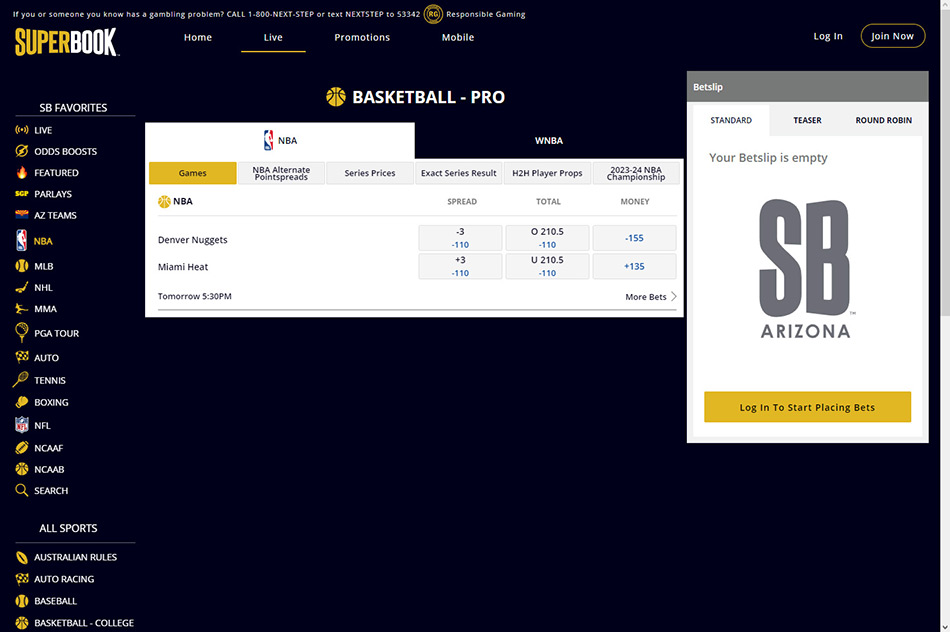Click the SGP Parlays icon
Screen dimensions: 950x632
point(22,194)
